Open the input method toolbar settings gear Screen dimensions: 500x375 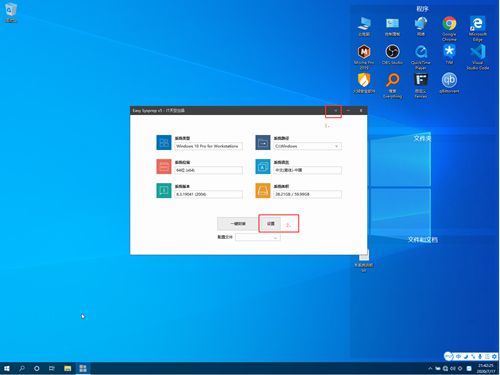point(494,356)
